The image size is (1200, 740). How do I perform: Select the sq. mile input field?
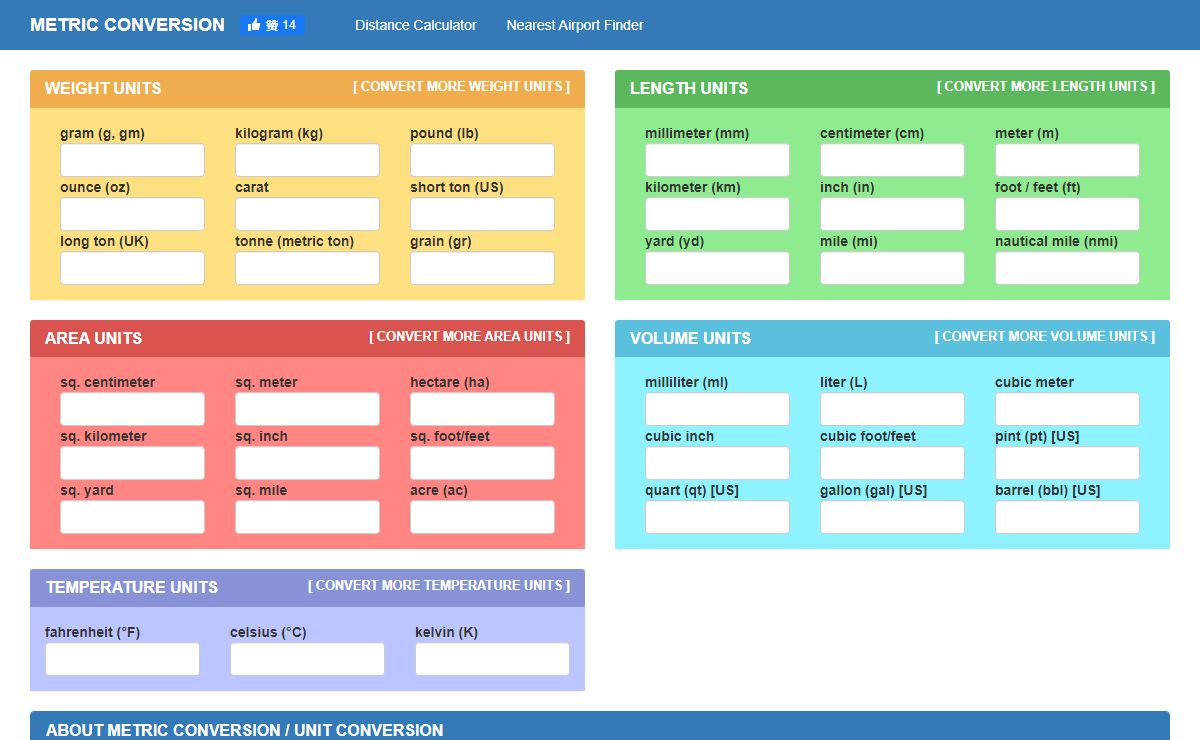point(307,517)
